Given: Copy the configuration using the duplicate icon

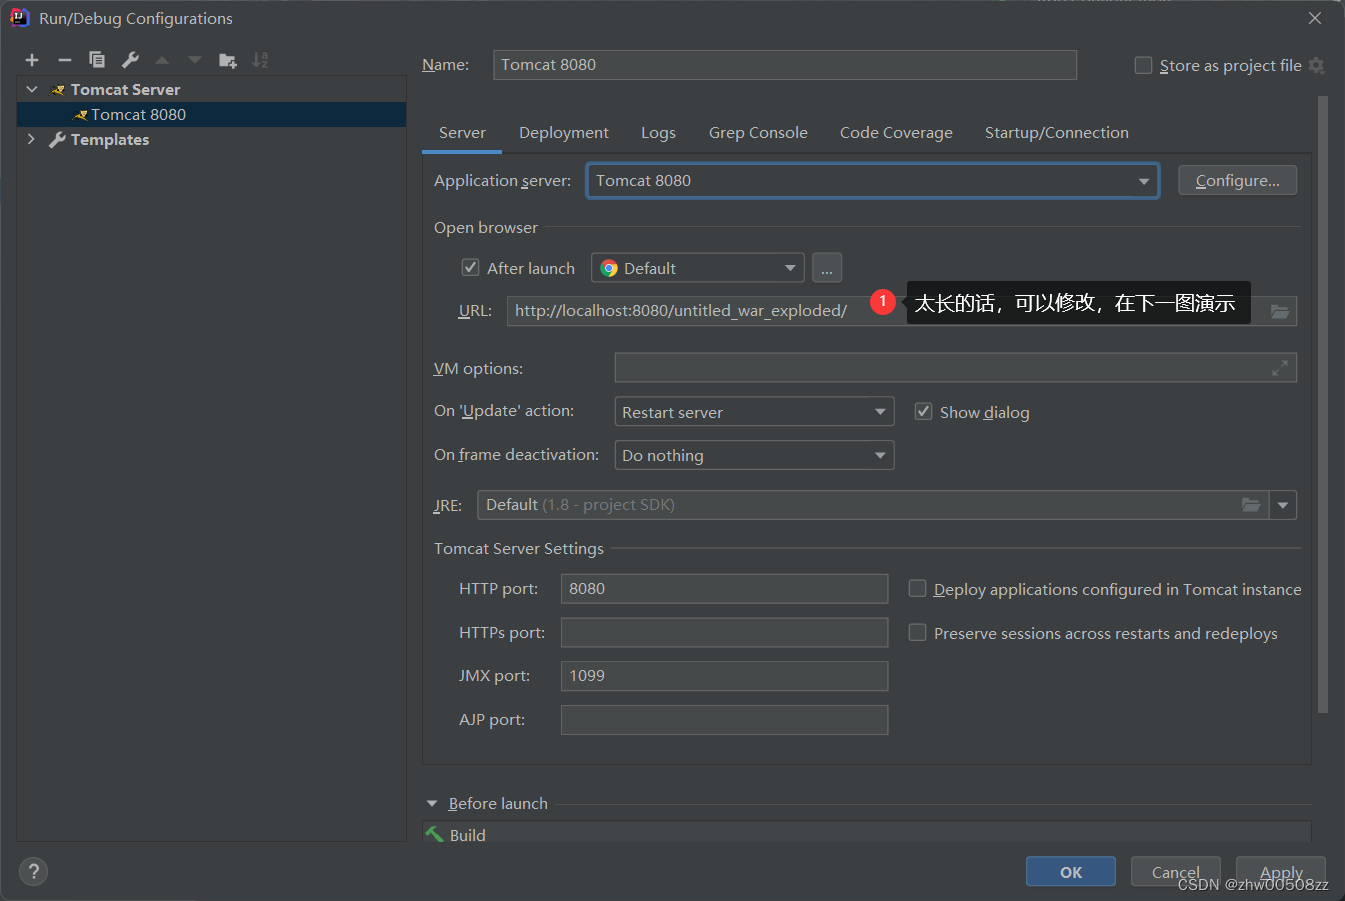Looking at the screenshot, I should click(97, 60).
